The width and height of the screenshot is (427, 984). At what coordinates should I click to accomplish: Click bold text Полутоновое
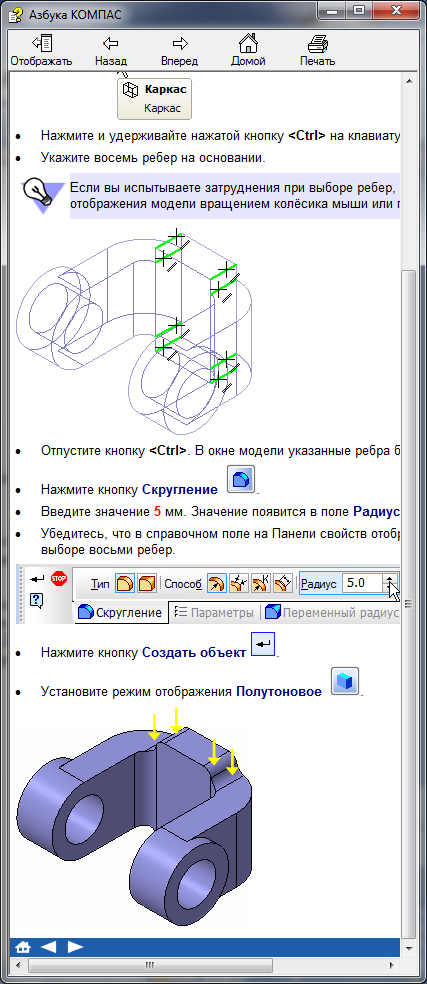279,692
